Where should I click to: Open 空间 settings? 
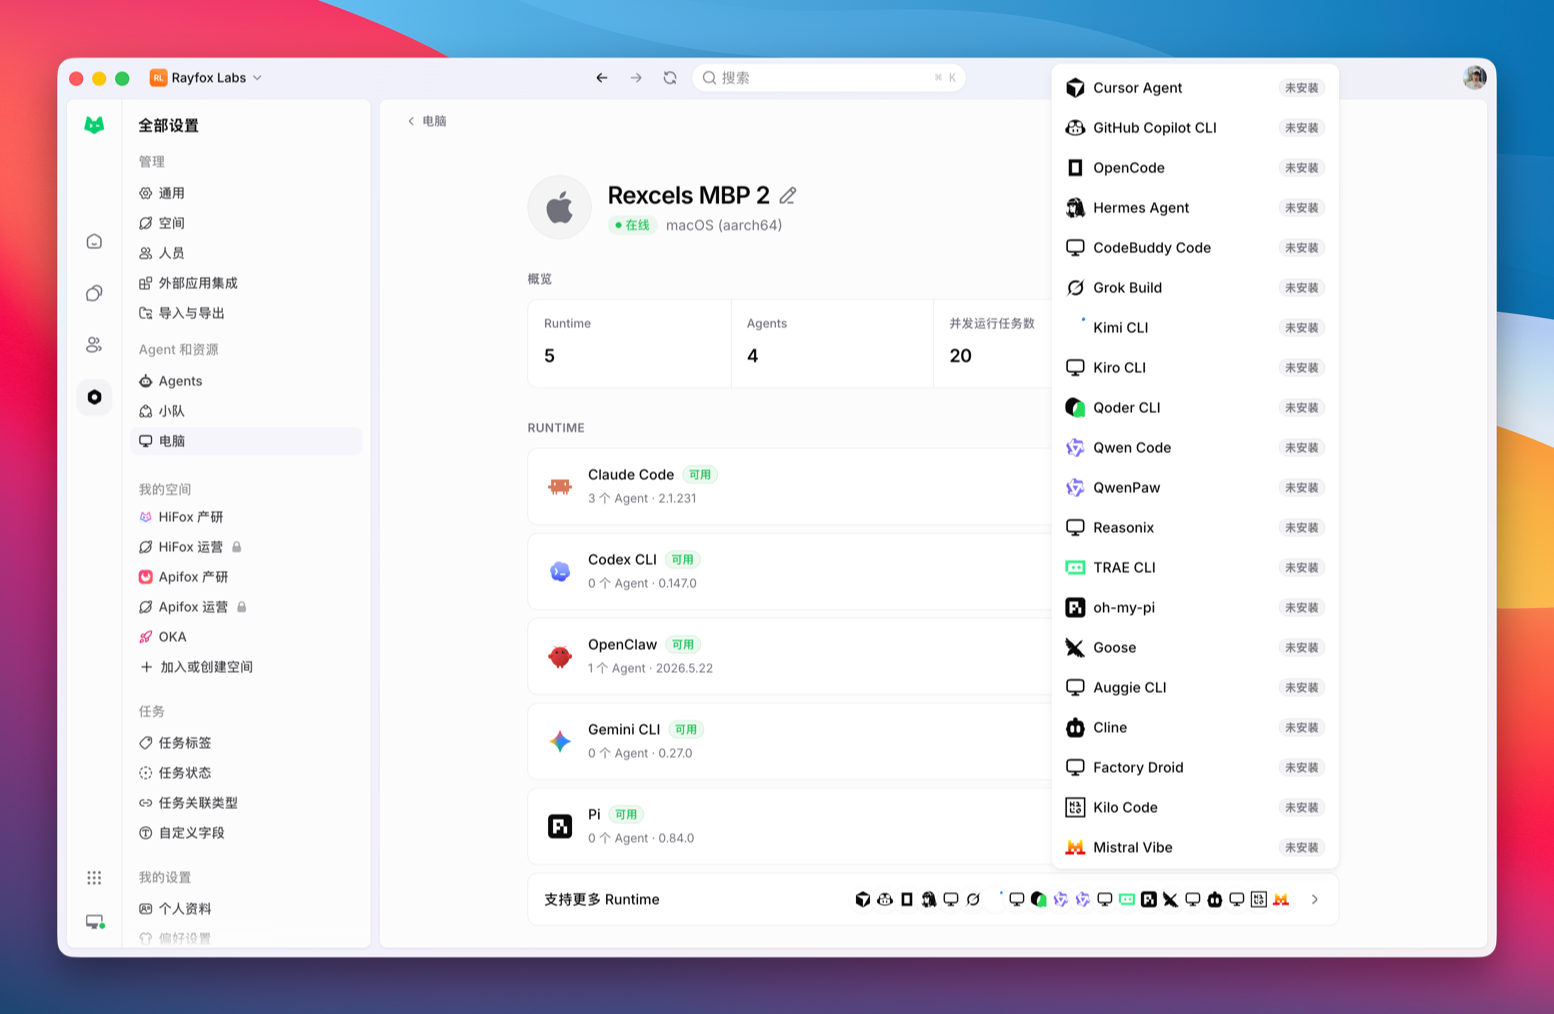(x=246, y=223)
